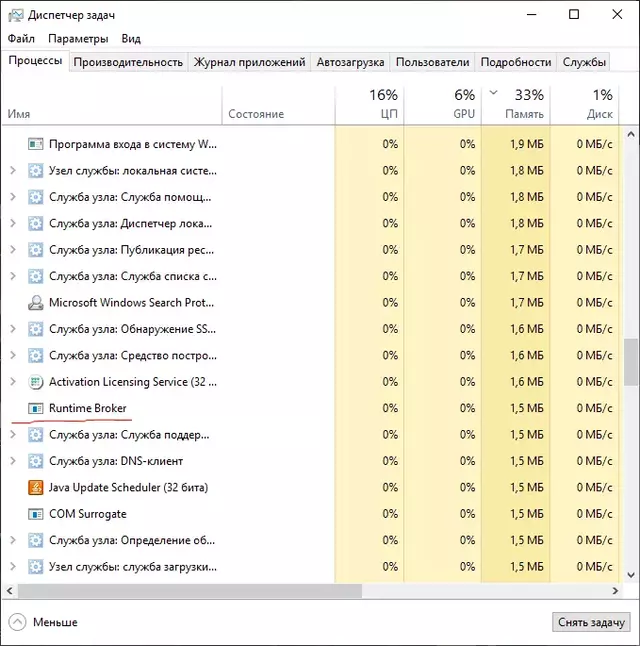Image resolution: width=640 pixels, height=646 pixels.
Task: Expand Узел службы: локальная система group
Action: pos(12,170)
